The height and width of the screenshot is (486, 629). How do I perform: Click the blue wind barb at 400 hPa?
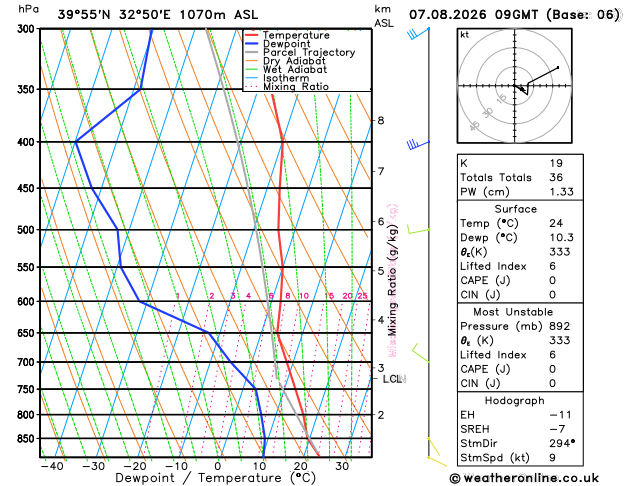418,144
